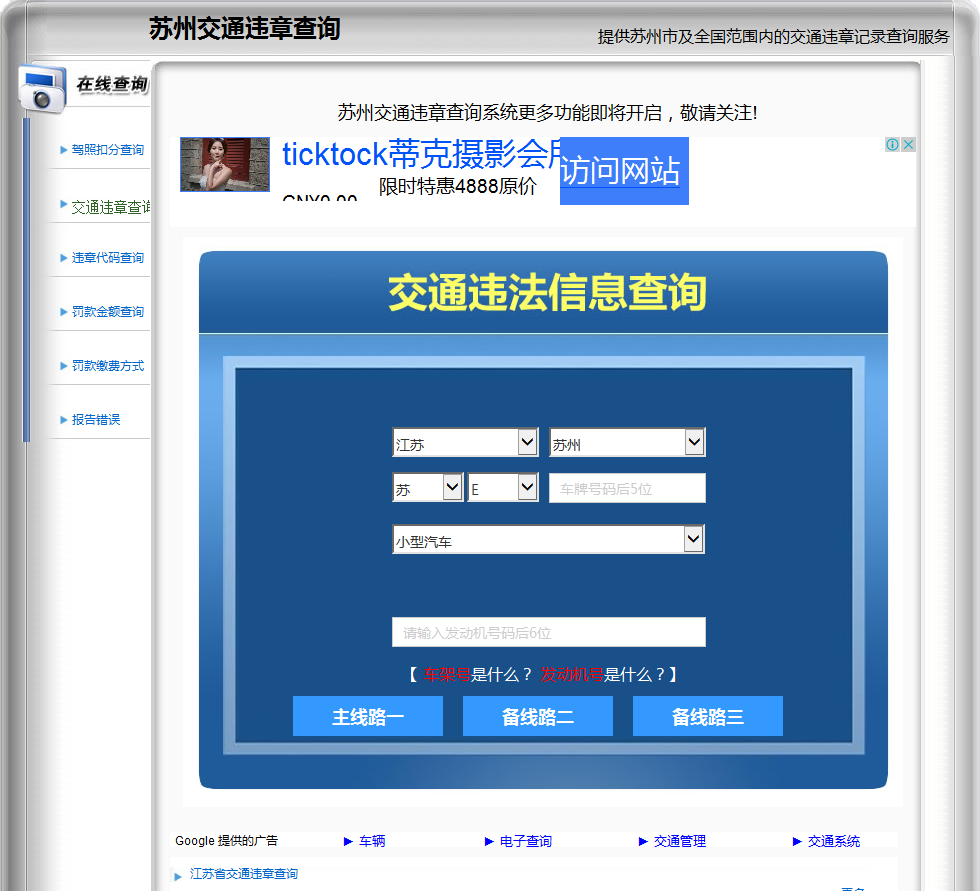
Task: Expand the 苏州 city dropdown
Action: tap(628, 442)
